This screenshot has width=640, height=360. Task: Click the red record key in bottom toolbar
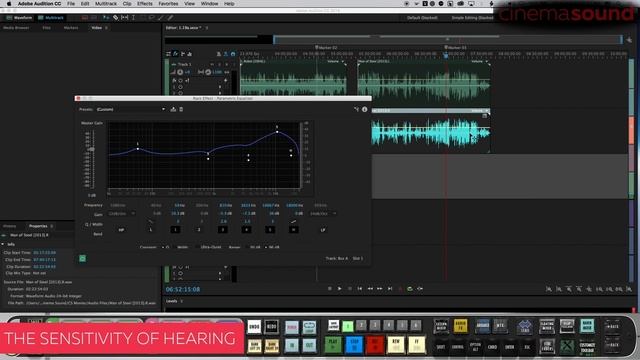[x=375, y=345]
